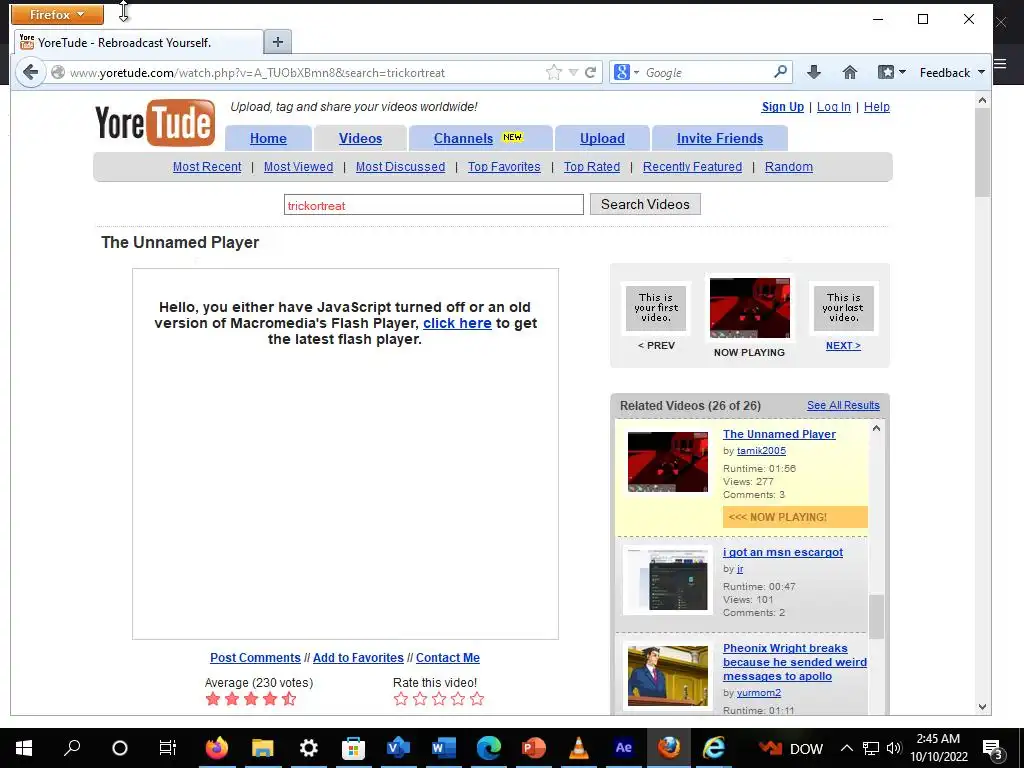Select the YoreTude browser tab
Screen dimensions: 1024x768
click(x=137, y=42)
